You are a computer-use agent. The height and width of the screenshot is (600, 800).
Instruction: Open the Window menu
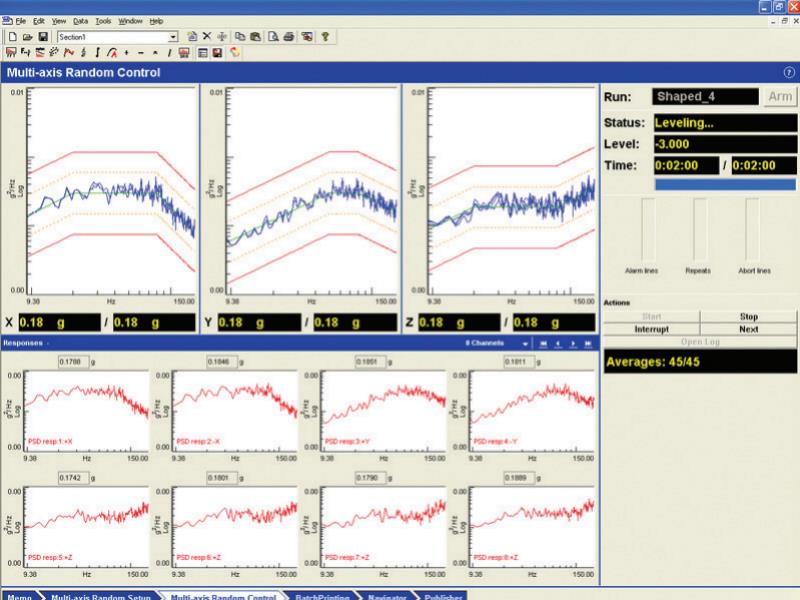point(130,21)
